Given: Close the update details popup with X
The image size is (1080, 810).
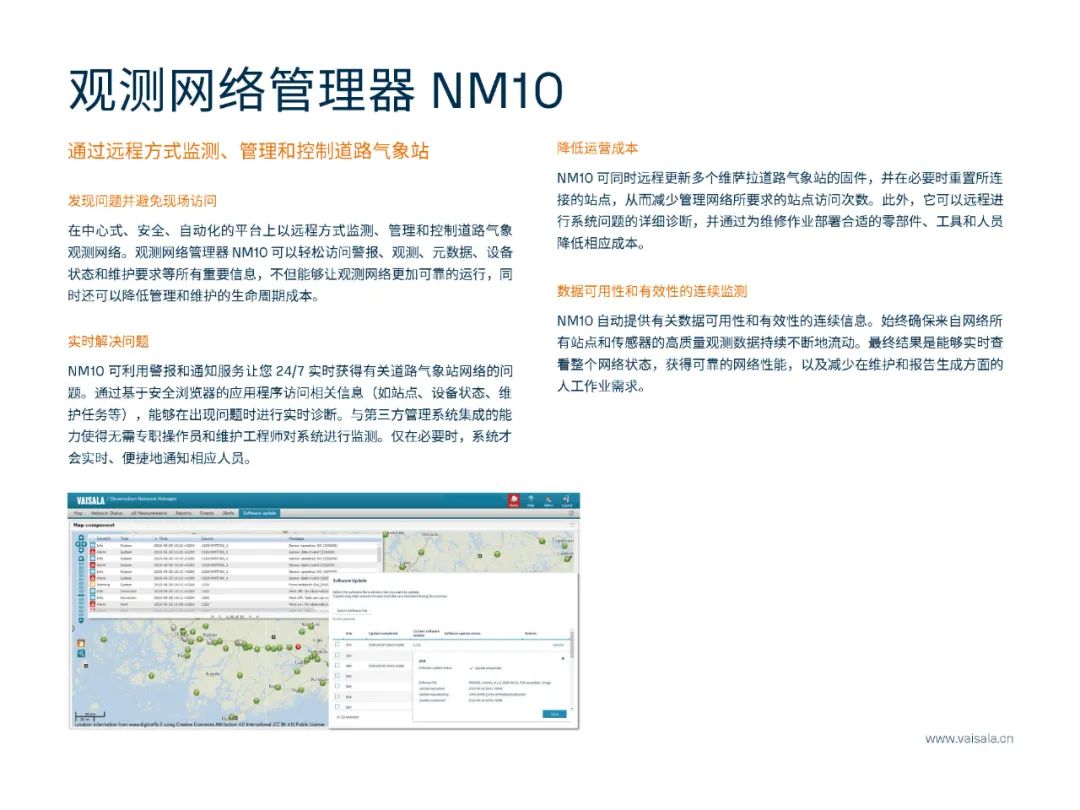Looking at the screenshot, I should 563,658.
